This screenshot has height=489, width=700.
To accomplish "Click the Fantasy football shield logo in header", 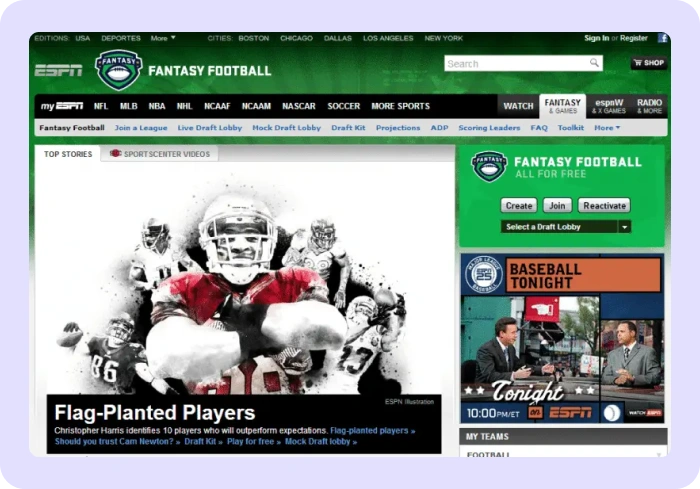I will 119,70.
